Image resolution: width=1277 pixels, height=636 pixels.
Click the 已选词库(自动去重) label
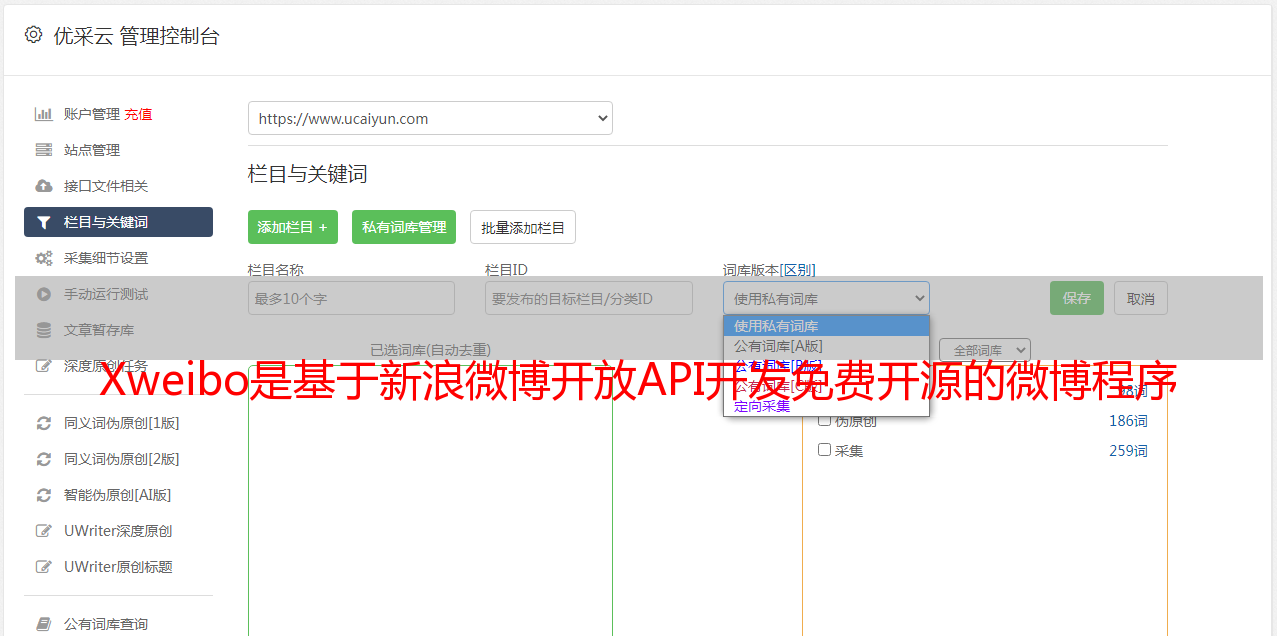tap(430, 350)
